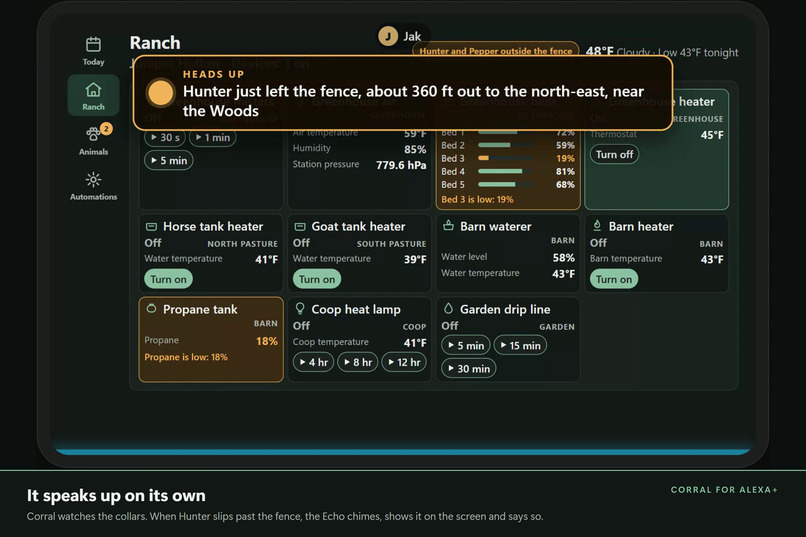Image resolution: width=806 pixels, height=537 pixels.
Task: Click the Horse tank heater title
Action: [x=213, y=227]
